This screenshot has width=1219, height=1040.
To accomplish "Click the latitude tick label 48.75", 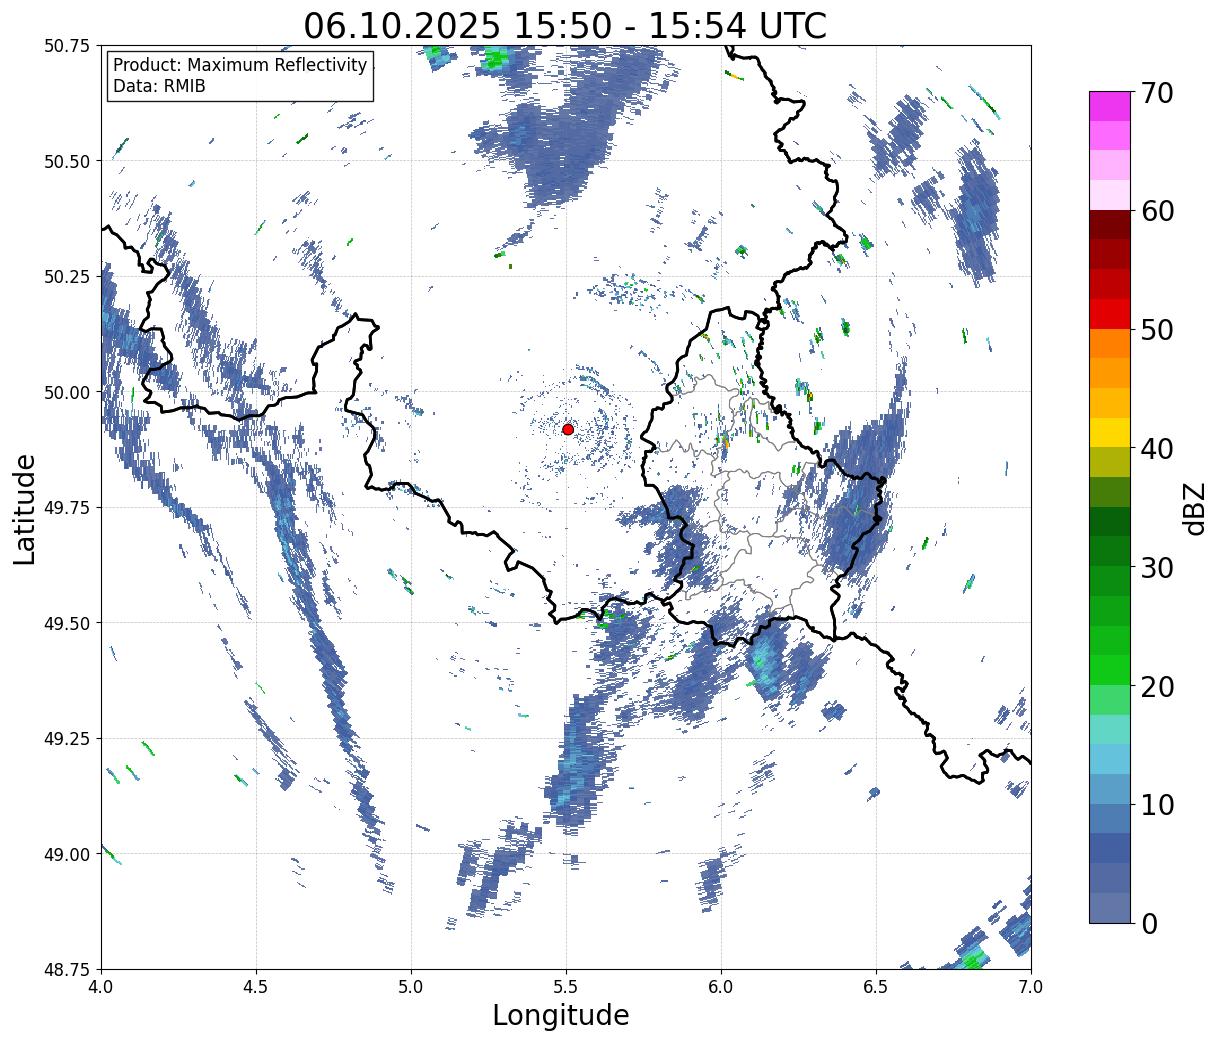I will [x=66, y=970].
